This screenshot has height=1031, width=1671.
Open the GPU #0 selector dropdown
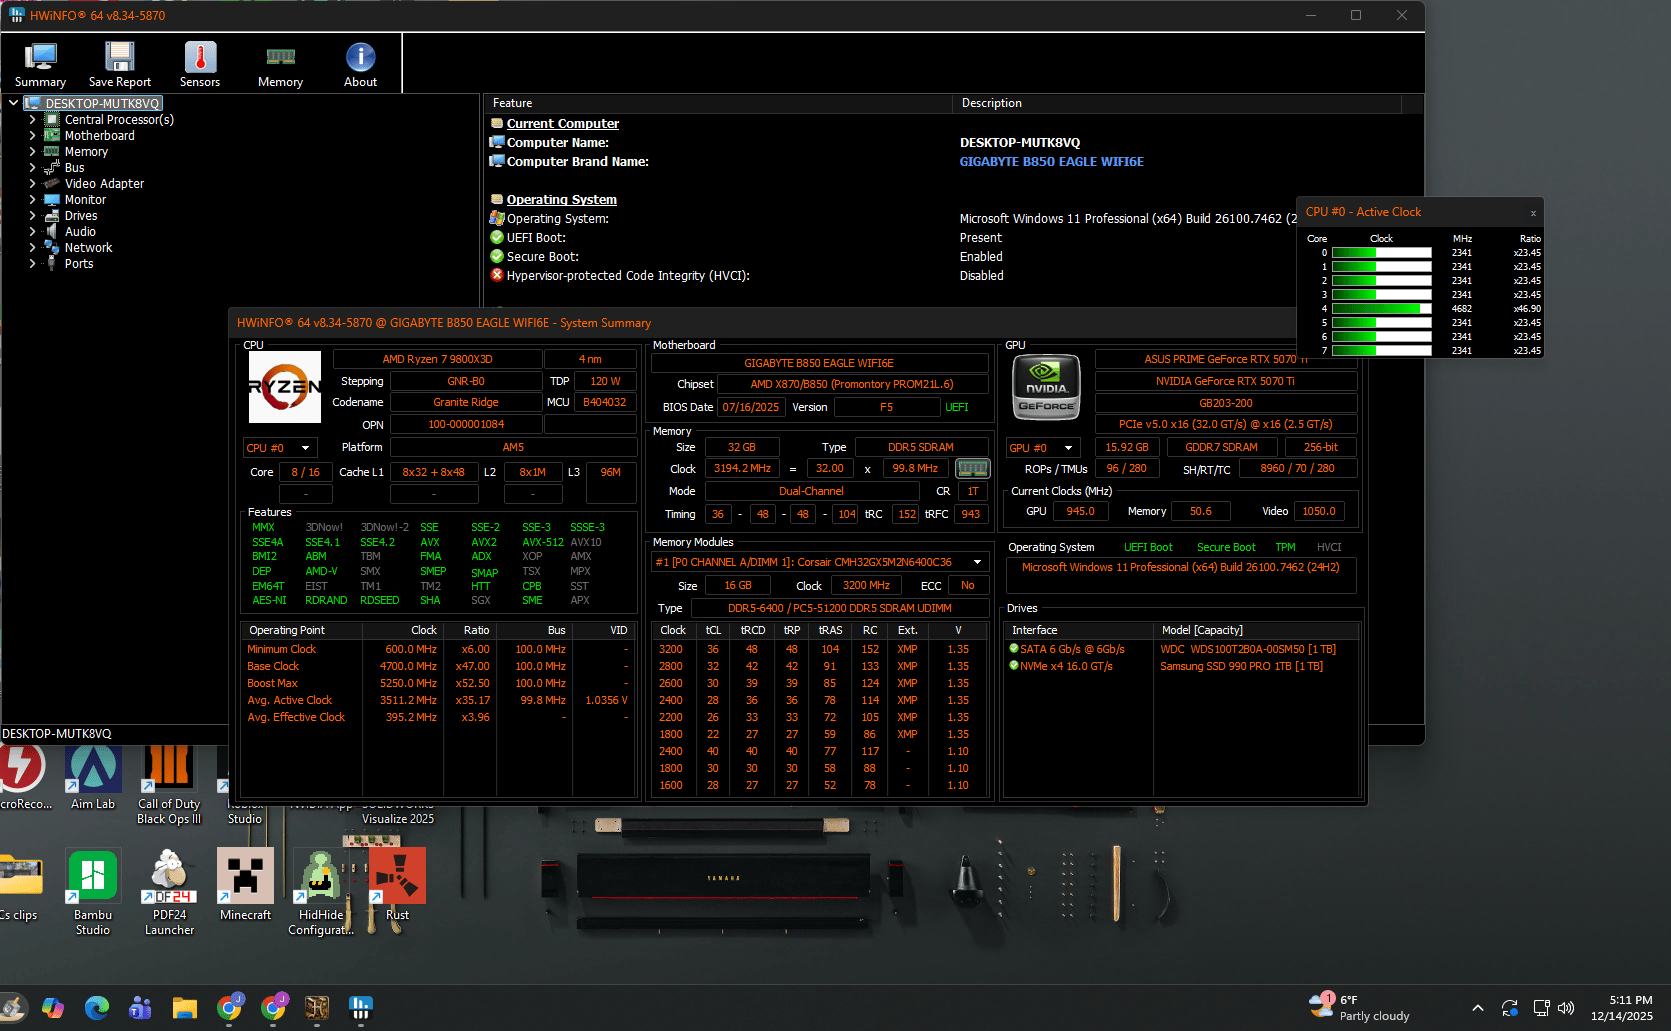click(x=1044, y=448)
